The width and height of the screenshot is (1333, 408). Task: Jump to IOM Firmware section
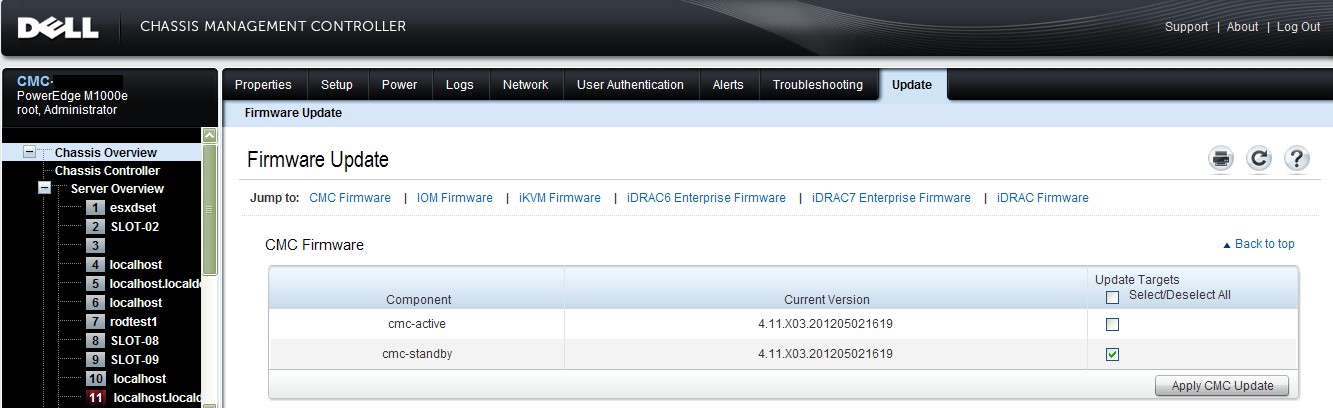tap(455, 198)
